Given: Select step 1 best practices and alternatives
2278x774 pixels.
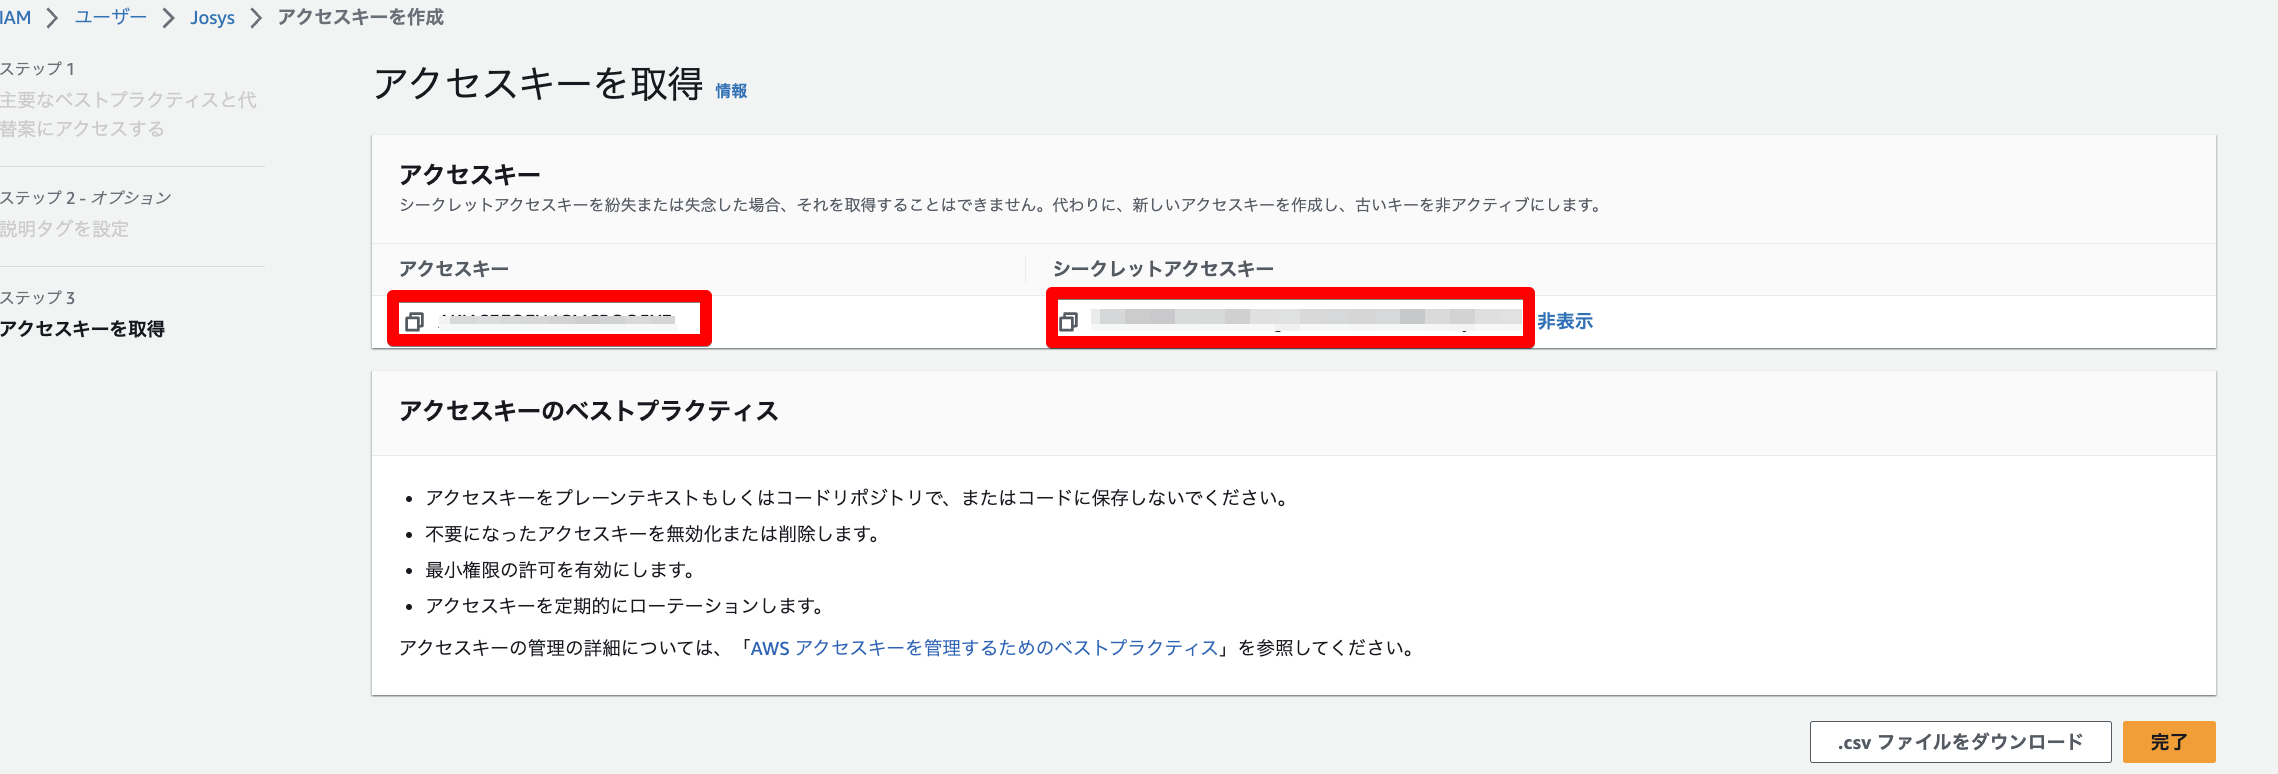Looking at the screenshot, I should 128,114.
